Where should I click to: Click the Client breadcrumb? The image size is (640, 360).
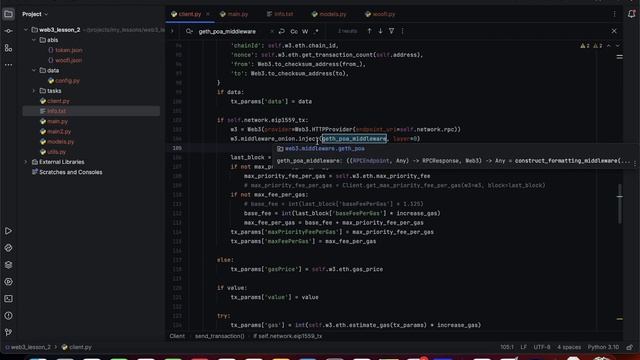177,336
